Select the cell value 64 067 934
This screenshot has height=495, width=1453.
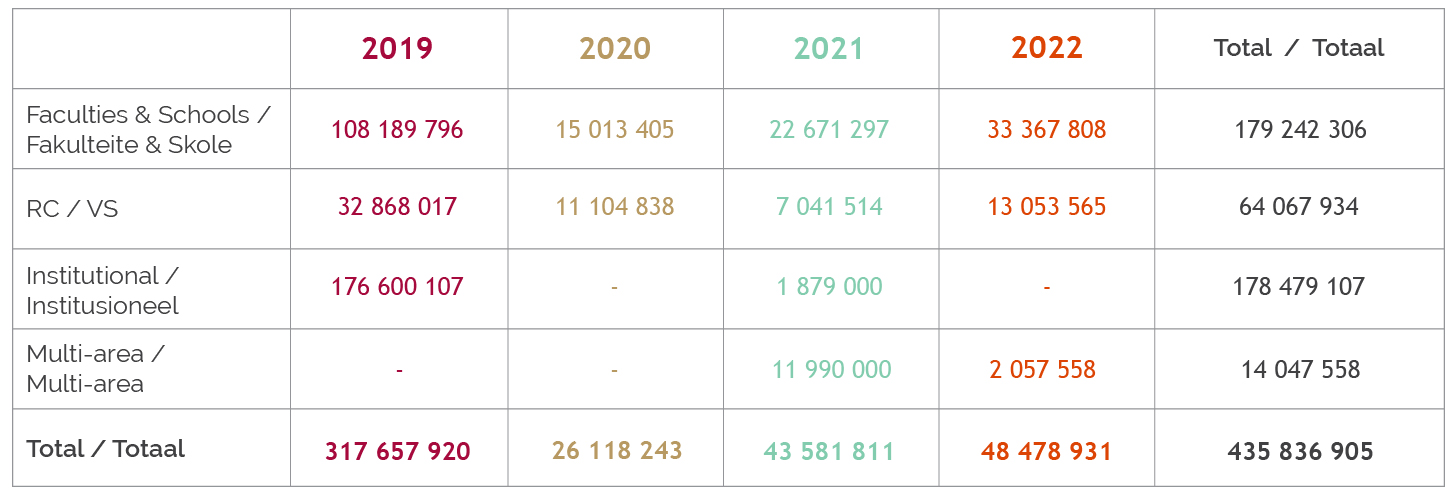click(x=1299, y=207)
